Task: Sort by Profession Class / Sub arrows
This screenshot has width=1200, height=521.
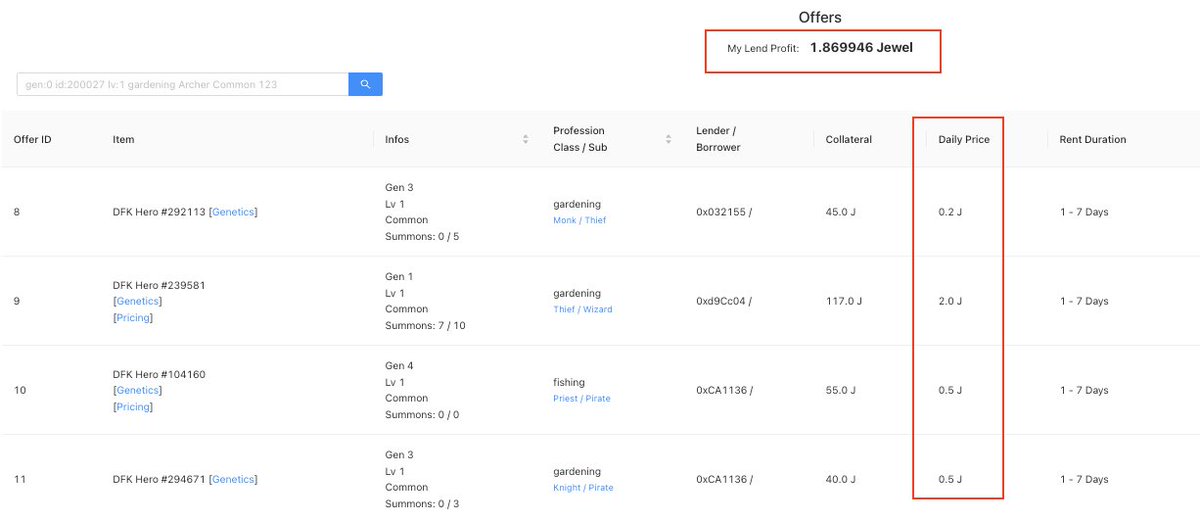Action: click(670, 139)
